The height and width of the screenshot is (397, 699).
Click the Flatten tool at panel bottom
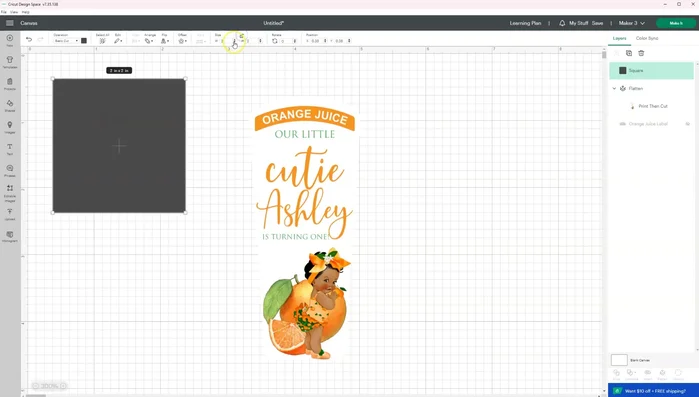[662, 372]
